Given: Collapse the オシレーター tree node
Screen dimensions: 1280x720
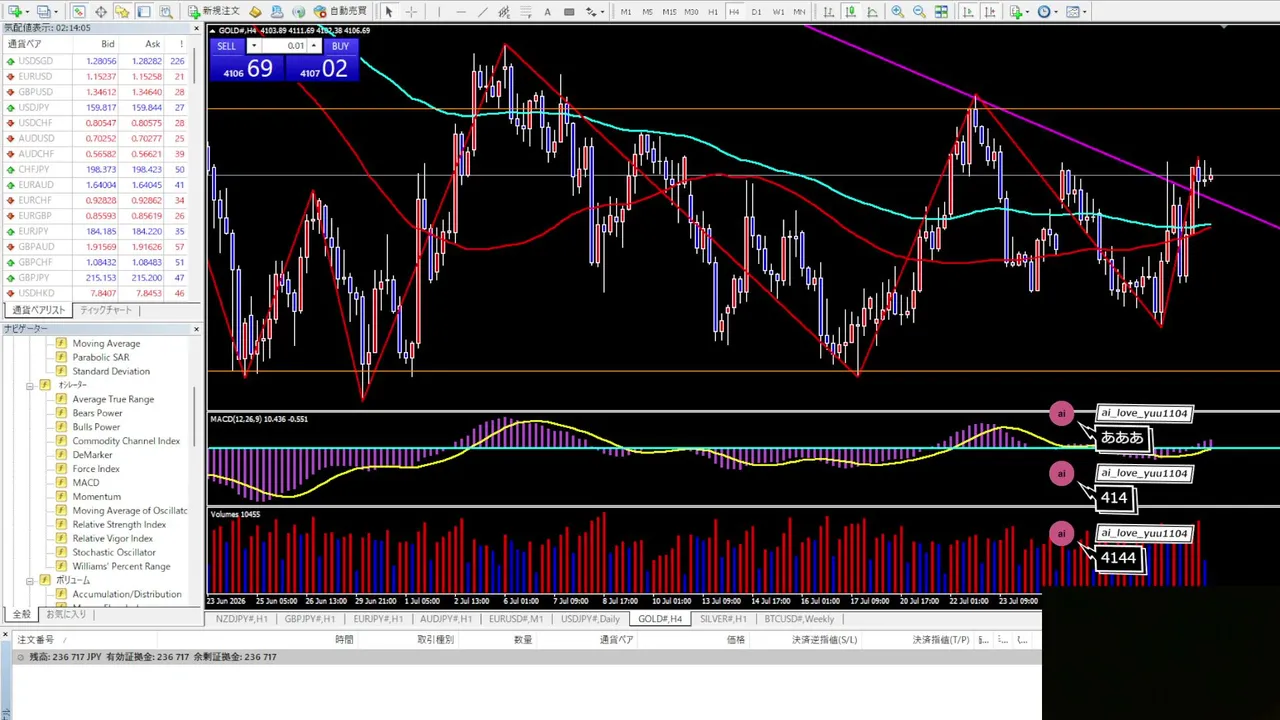Looking at the screenshot, I should point(30,385).
